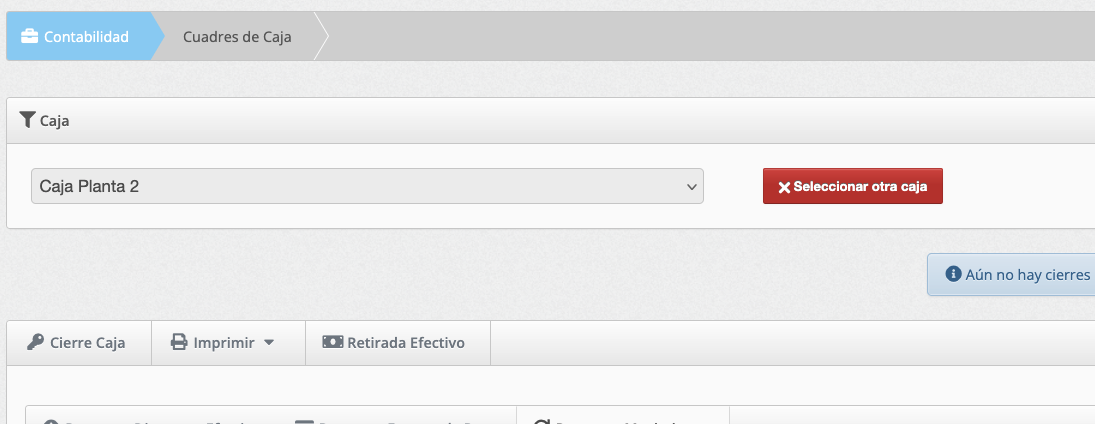Click the briefcase icon beside Contabilidad
The width and height of the screenshot is (1095, 424).
click(x=30, y=37)
